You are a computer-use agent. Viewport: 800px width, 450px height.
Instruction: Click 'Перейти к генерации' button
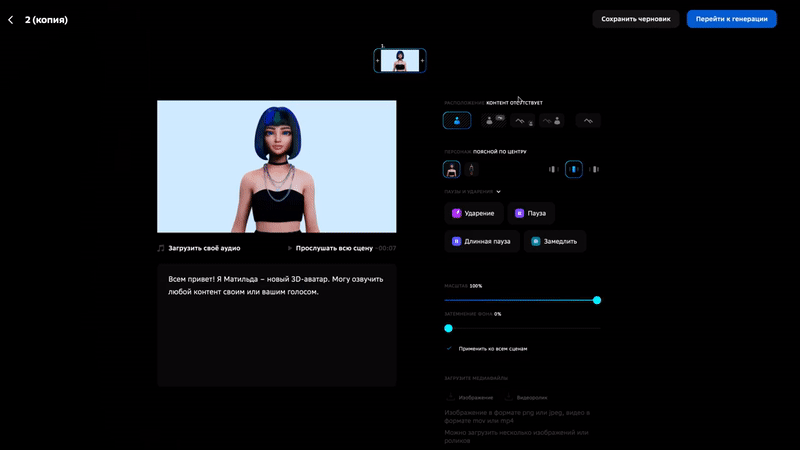(731, 19)
